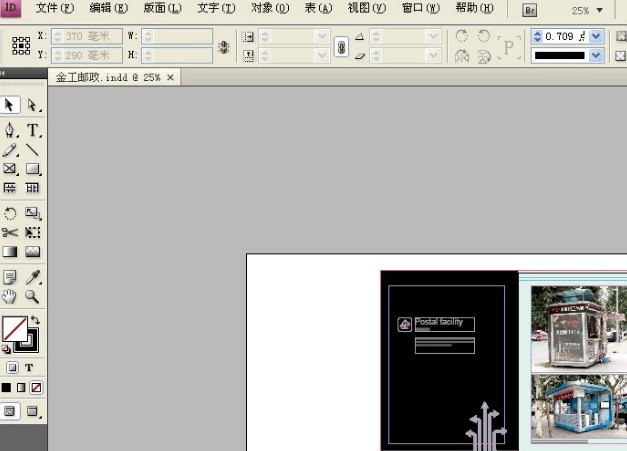This screenshot has width=627, height=451.
Task: Select the Eyedropper tool
Action: pyautogui.click(x=32, y=277)
